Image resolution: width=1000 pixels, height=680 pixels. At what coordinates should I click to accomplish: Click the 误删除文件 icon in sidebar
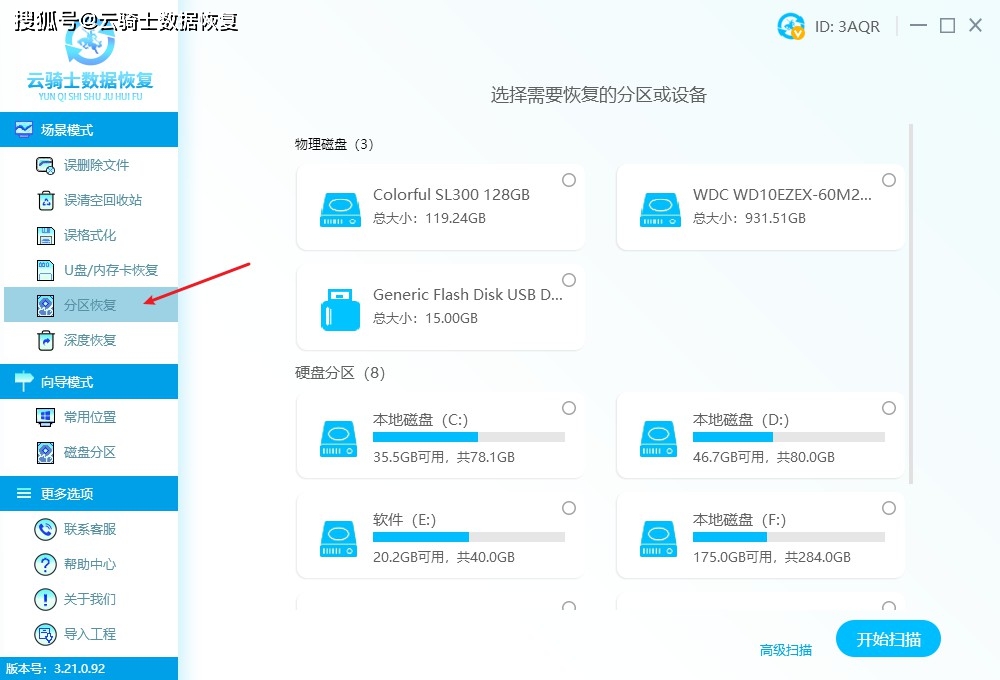(46, 166)
